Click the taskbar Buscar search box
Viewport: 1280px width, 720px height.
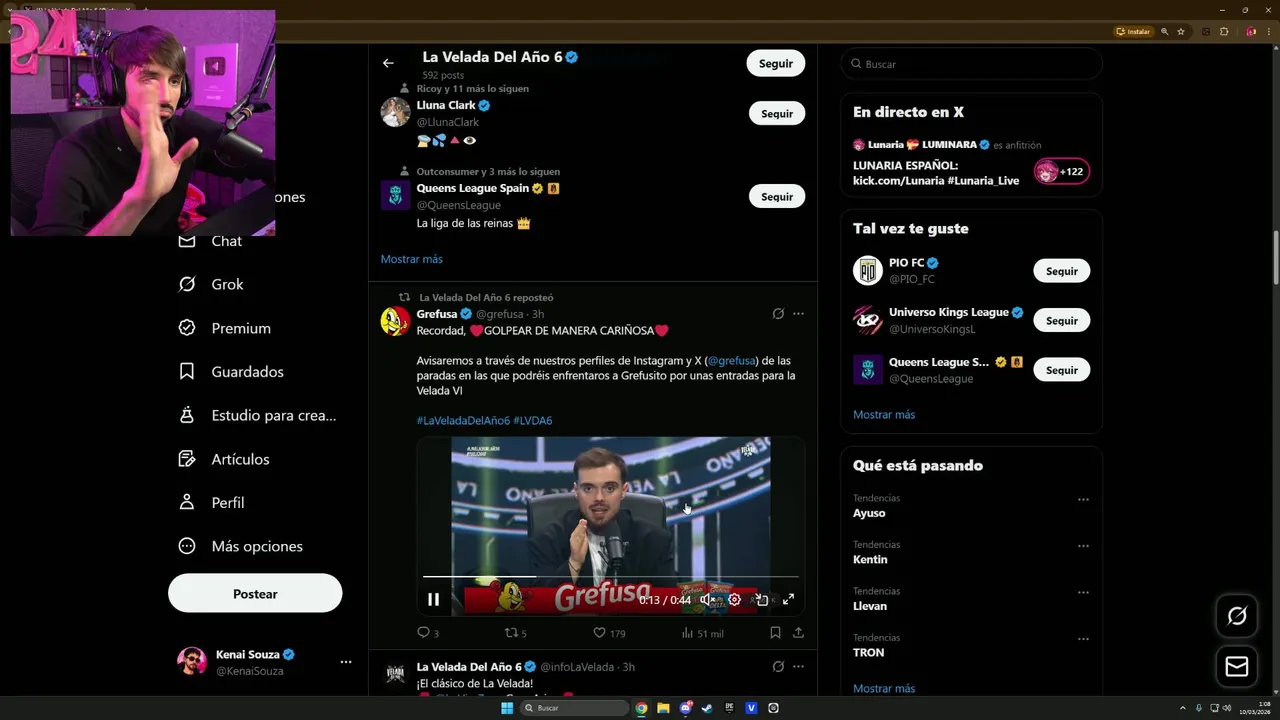coord(574,708)
